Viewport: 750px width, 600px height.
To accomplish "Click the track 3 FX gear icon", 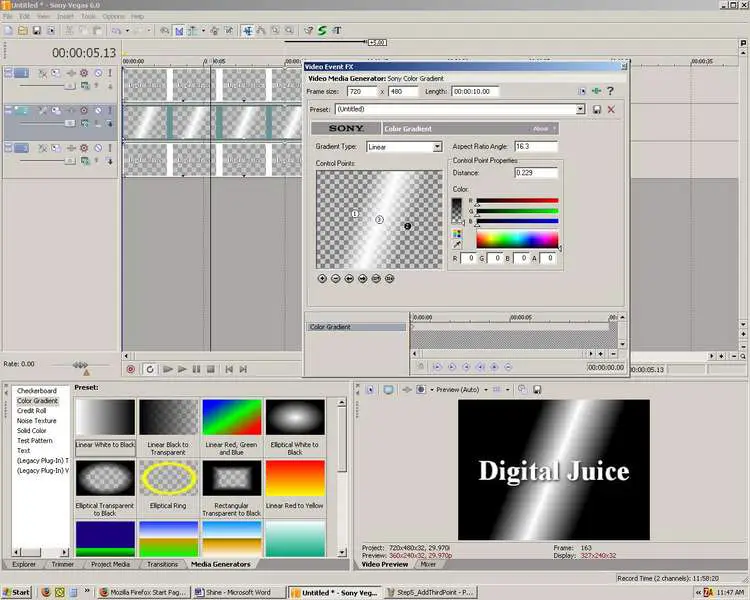I will click(84, 148).
